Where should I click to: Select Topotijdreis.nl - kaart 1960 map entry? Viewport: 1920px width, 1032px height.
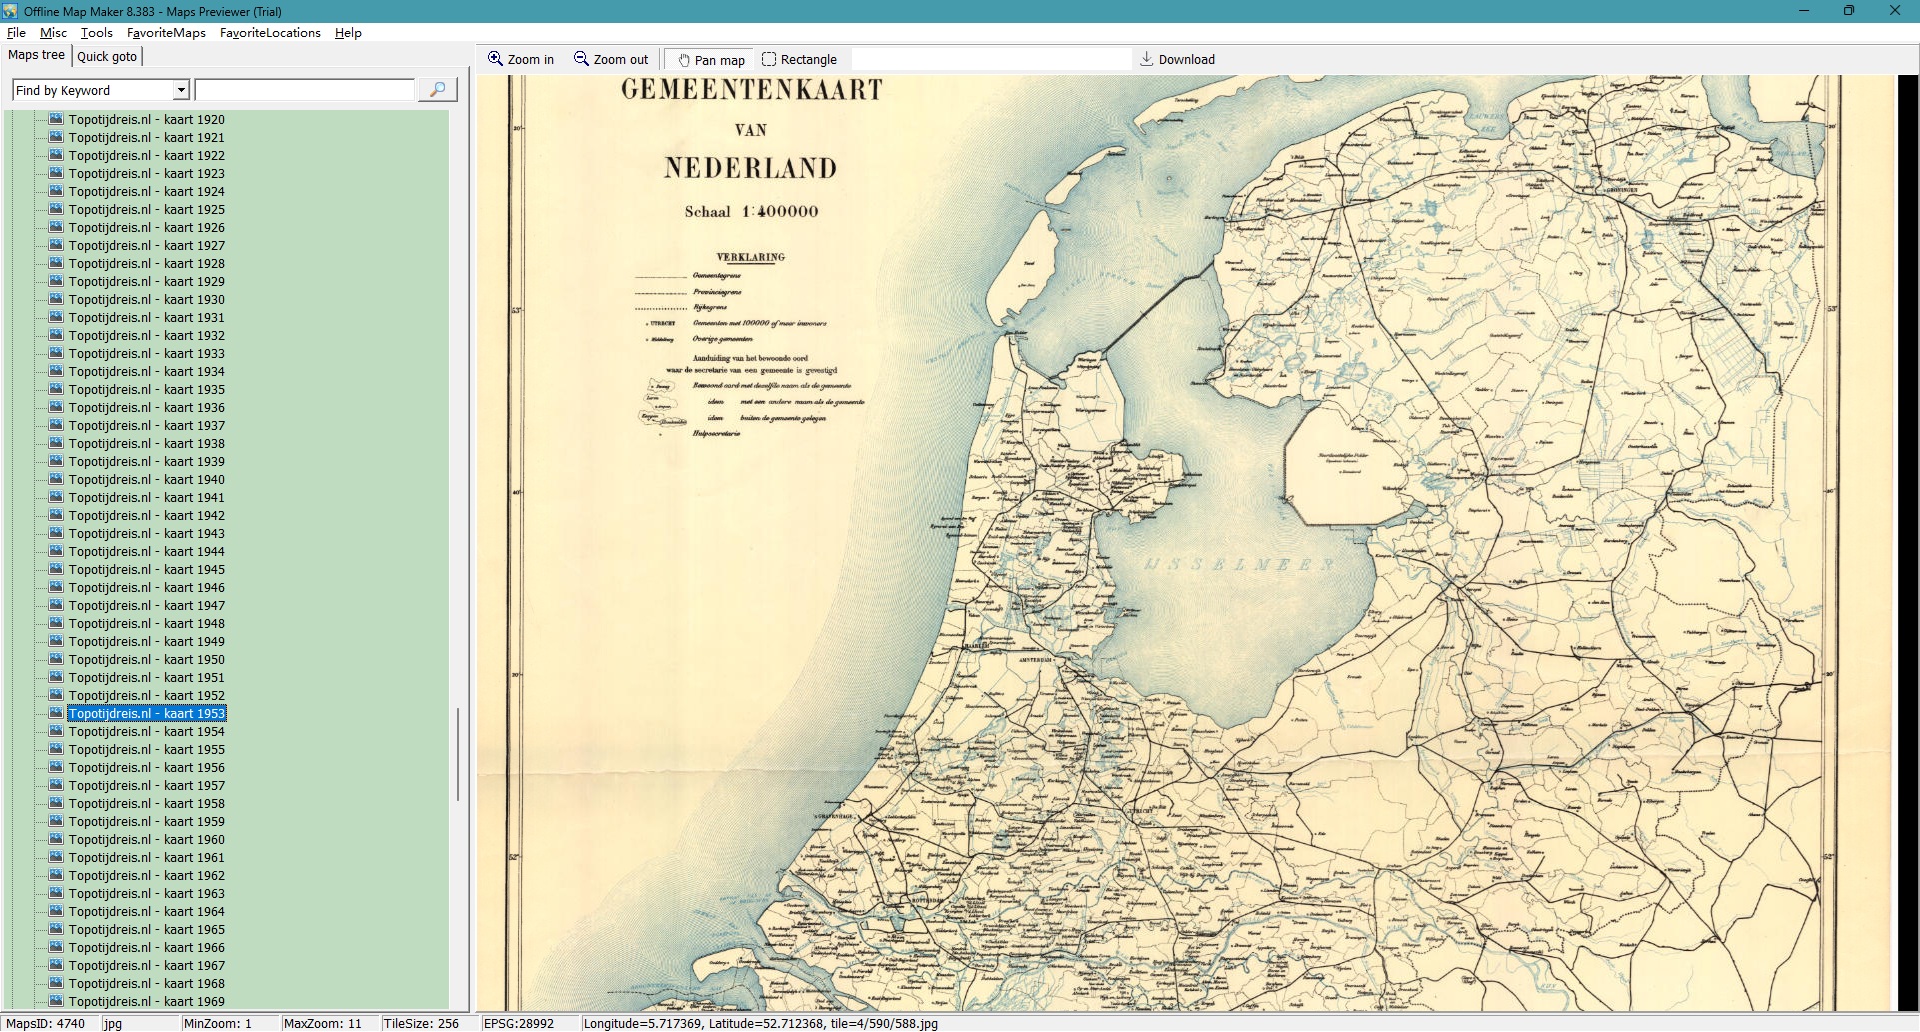146,839
